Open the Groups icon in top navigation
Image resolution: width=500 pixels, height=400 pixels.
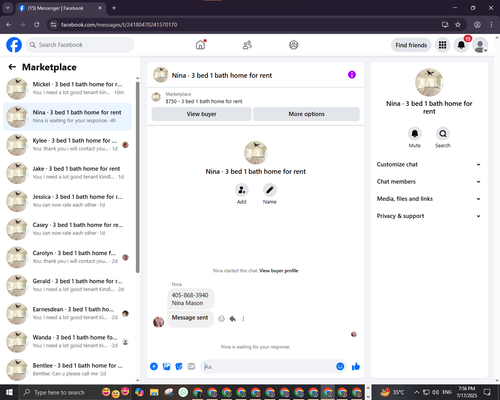click(294, 45)
